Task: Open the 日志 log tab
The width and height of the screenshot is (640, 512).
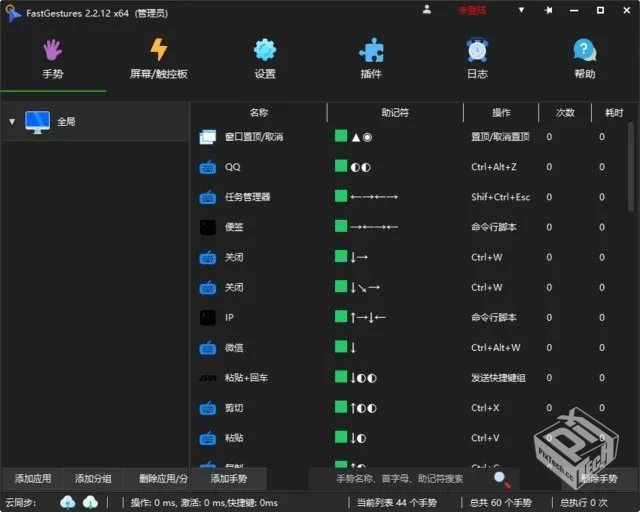Action: pyautogui.click(x=477, y=60)
